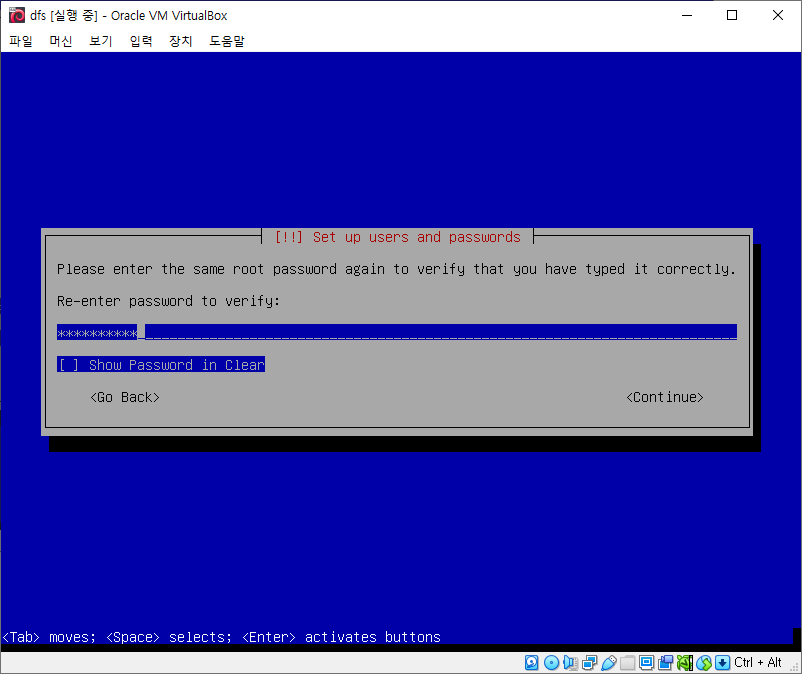Open the 입력 menu

click(x=141, y=41)
